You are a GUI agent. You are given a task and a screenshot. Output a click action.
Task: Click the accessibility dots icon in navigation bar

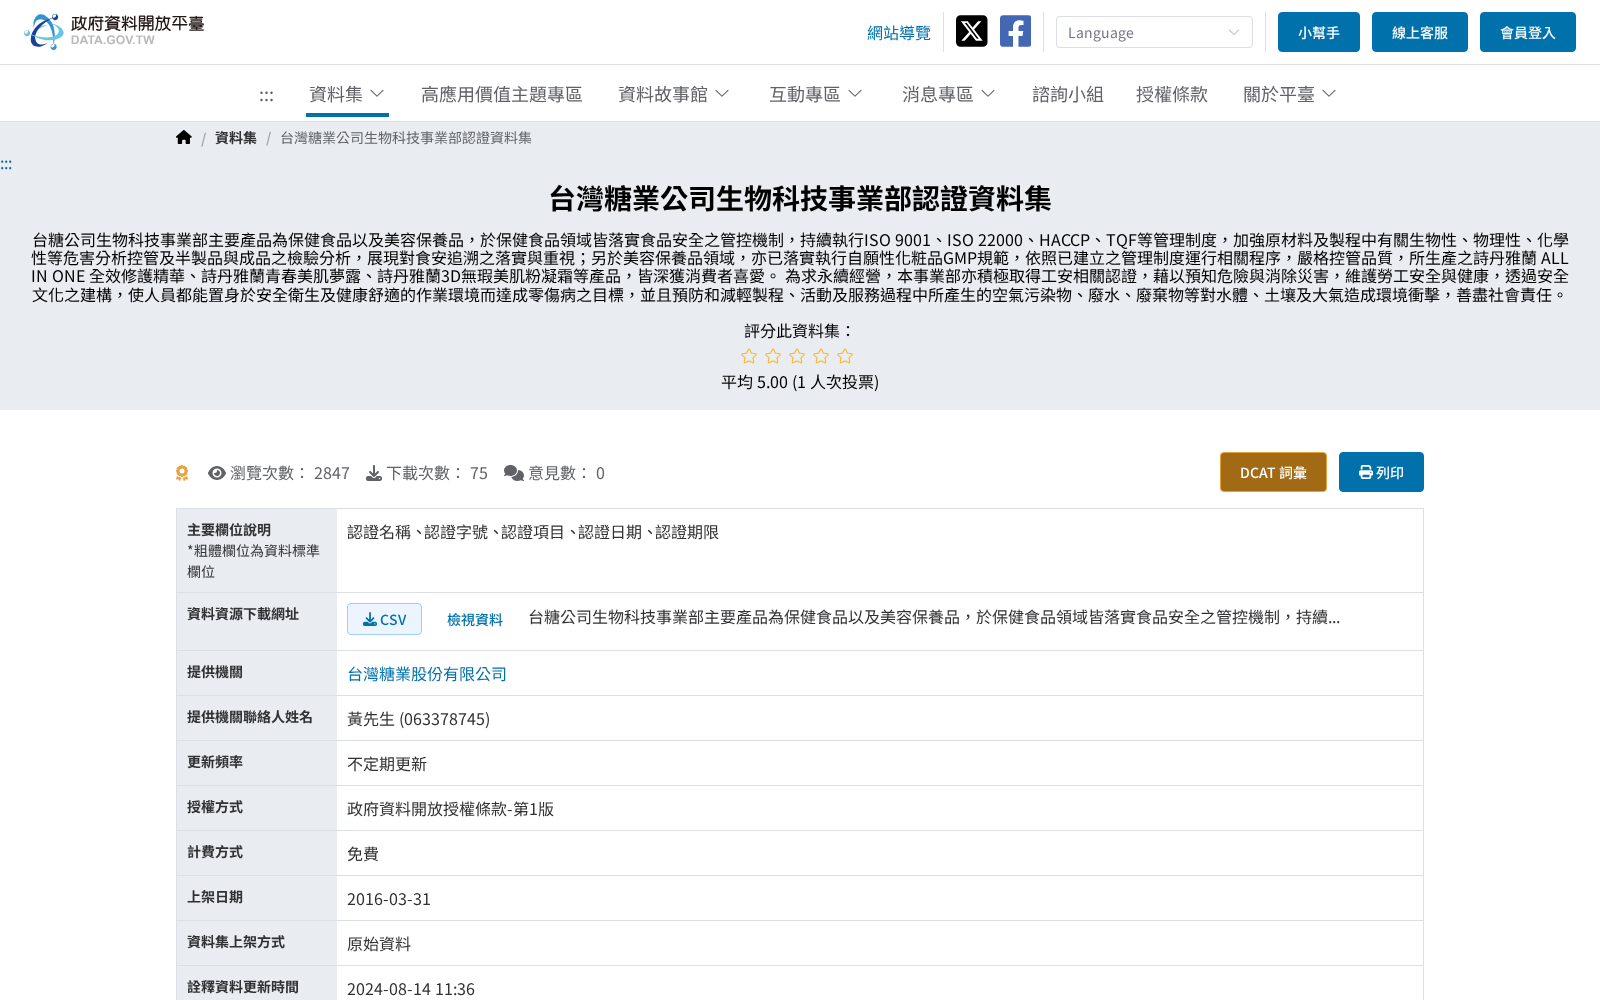tap(266, 95)
